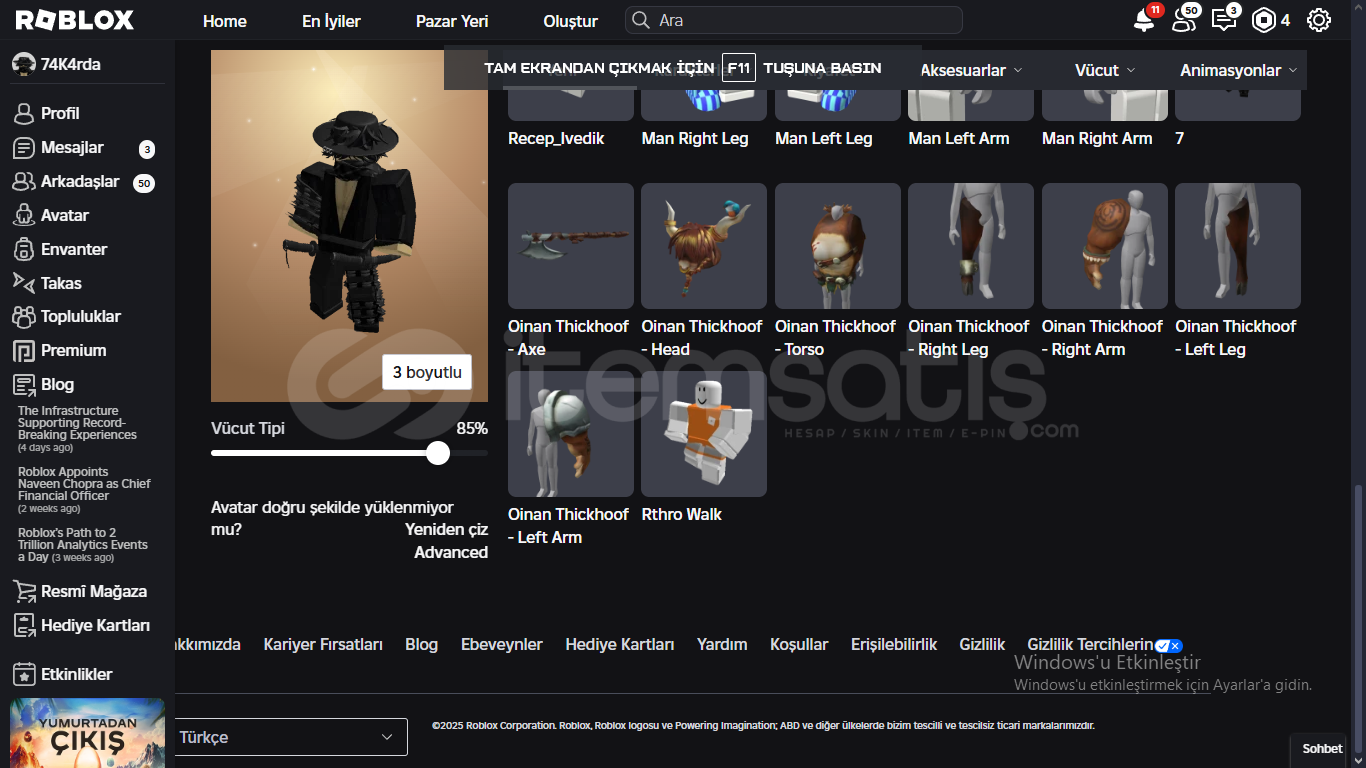The height and width of the screenshot is (768, 1366).
Task: Click the Avatar icon in the sidebar
Action: pyautogui.click(x=23, y=215)
